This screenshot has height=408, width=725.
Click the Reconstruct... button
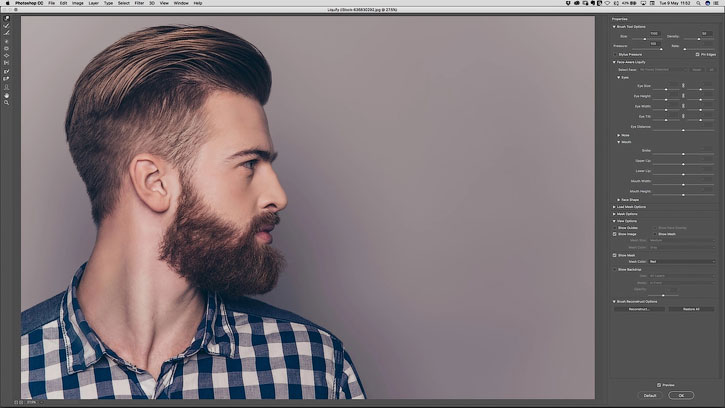(639, 309)
